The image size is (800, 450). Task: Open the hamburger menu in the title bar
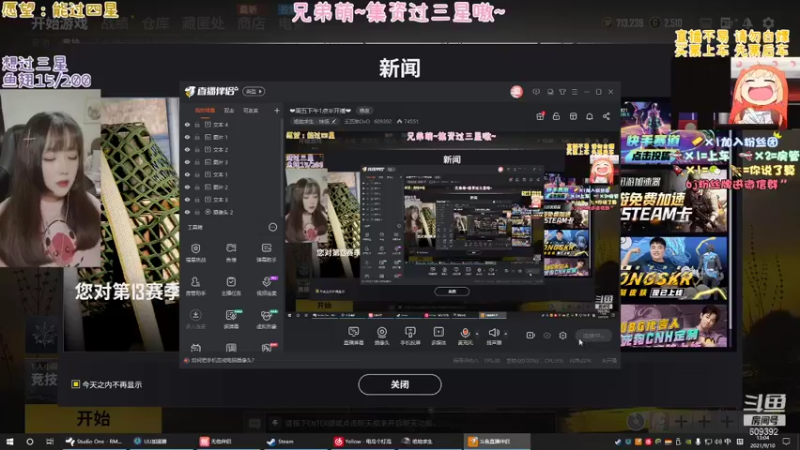point(574,92)
